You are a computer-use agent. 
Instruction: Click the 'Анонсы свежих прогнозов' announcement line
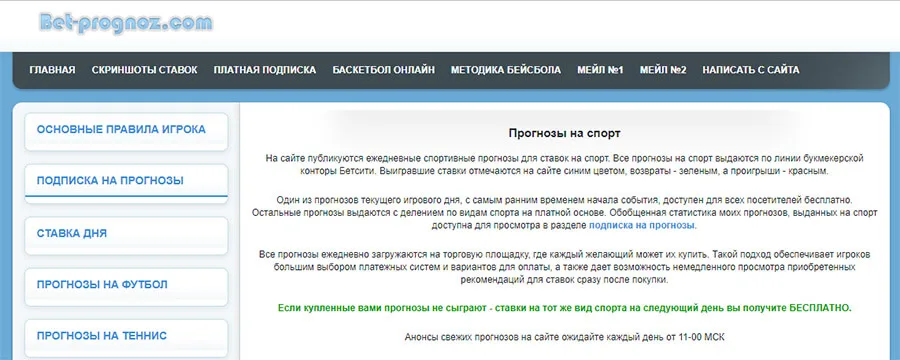tap(564, 337)
